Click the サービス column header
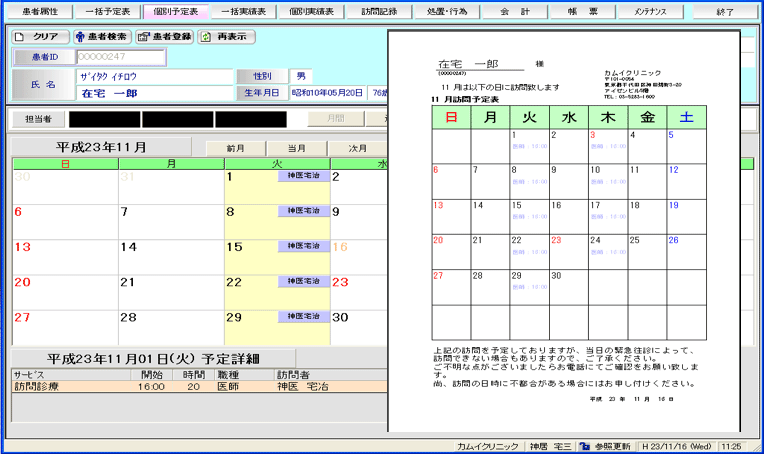 coord(71,375)
